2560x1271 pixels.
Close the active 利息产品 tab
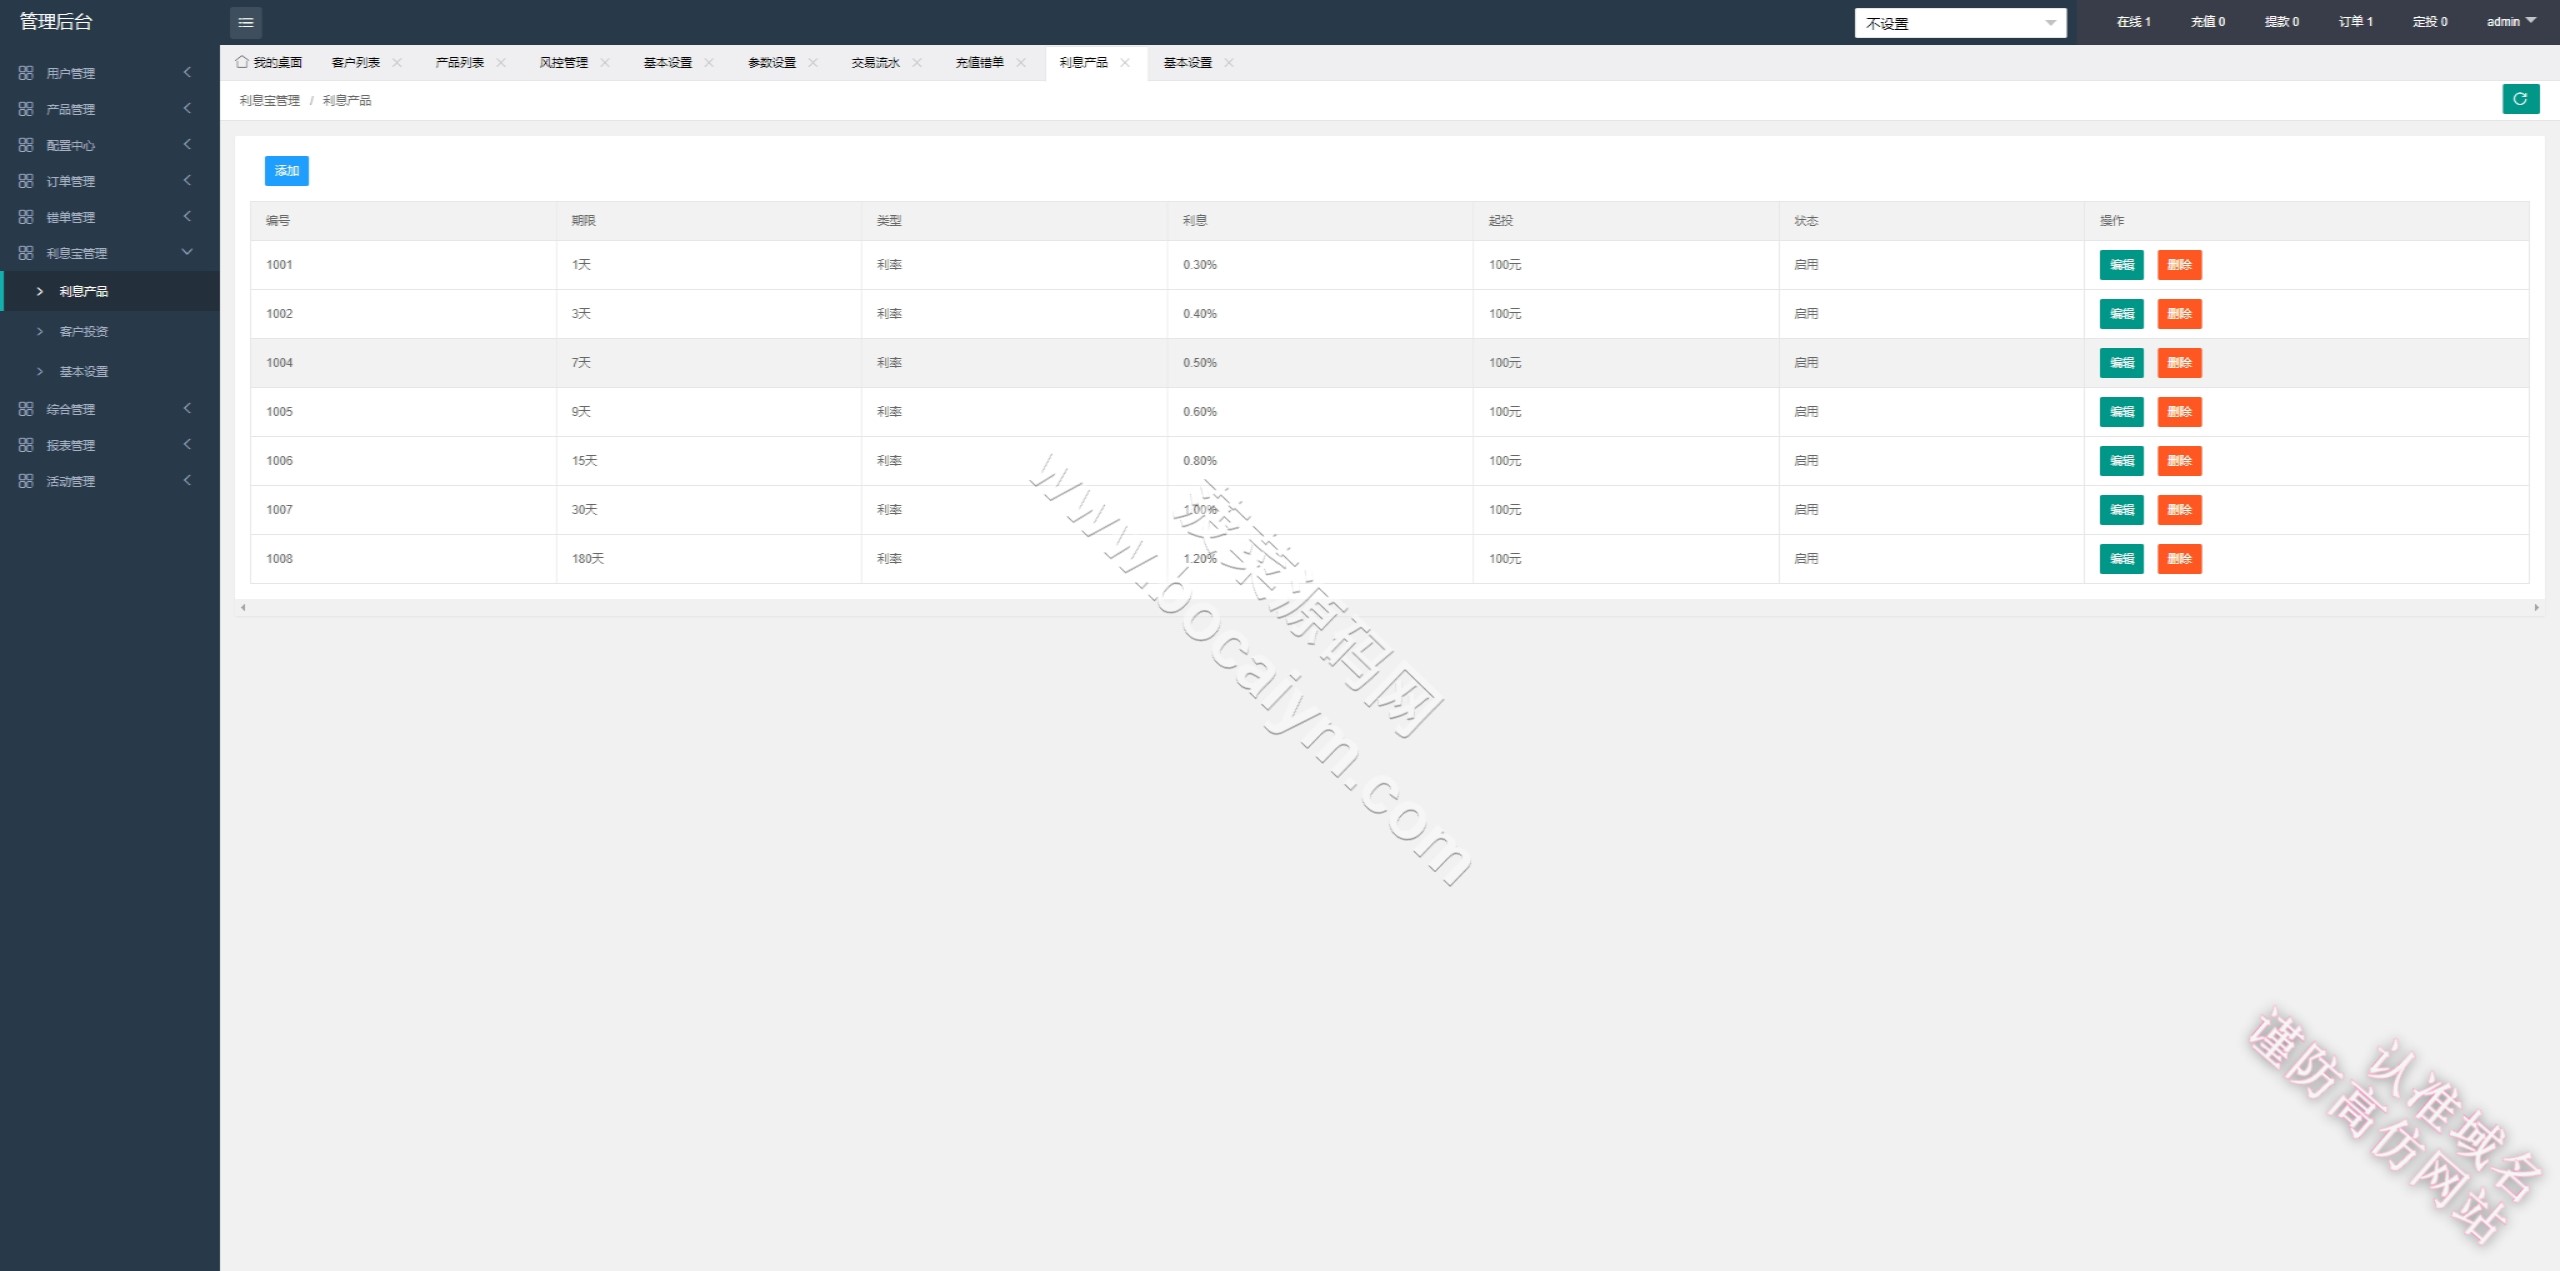1125,62
